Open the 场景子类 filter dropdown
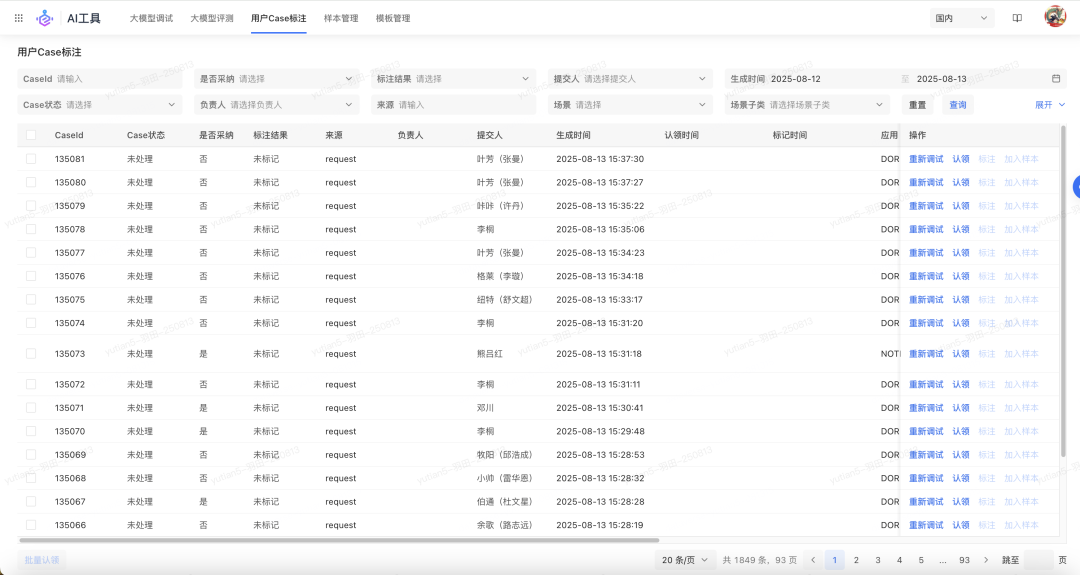The width and height of the screenshot is (1080, 575). point(807,105)
